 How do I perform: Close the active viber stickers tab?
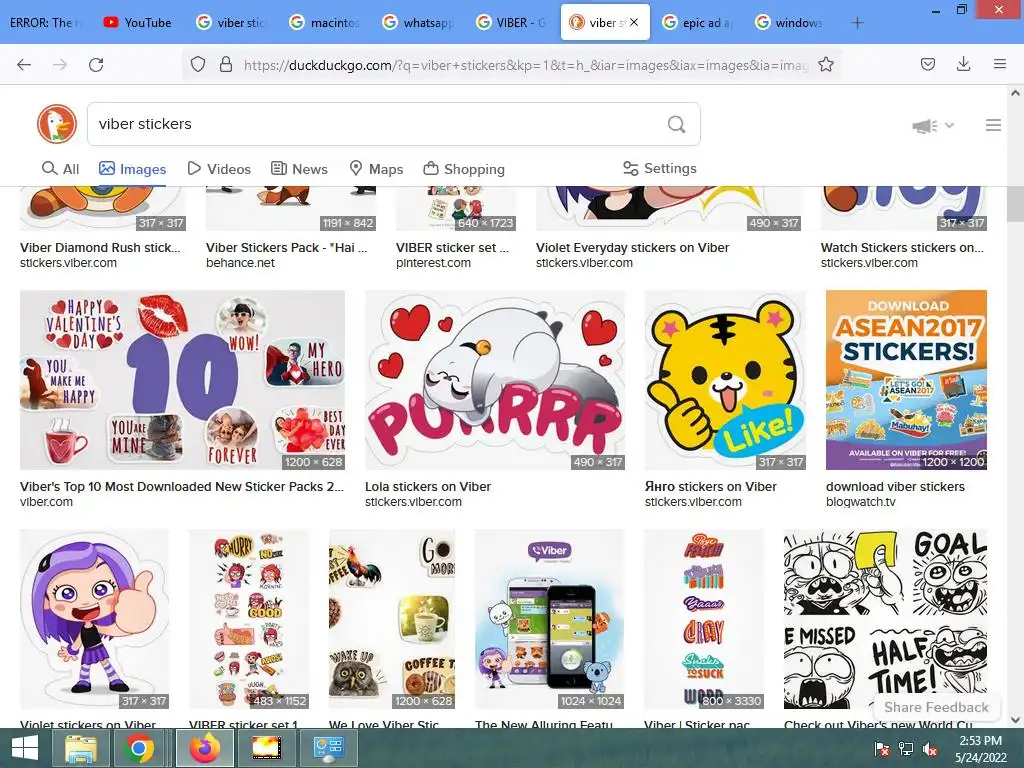tap(633, 22)
